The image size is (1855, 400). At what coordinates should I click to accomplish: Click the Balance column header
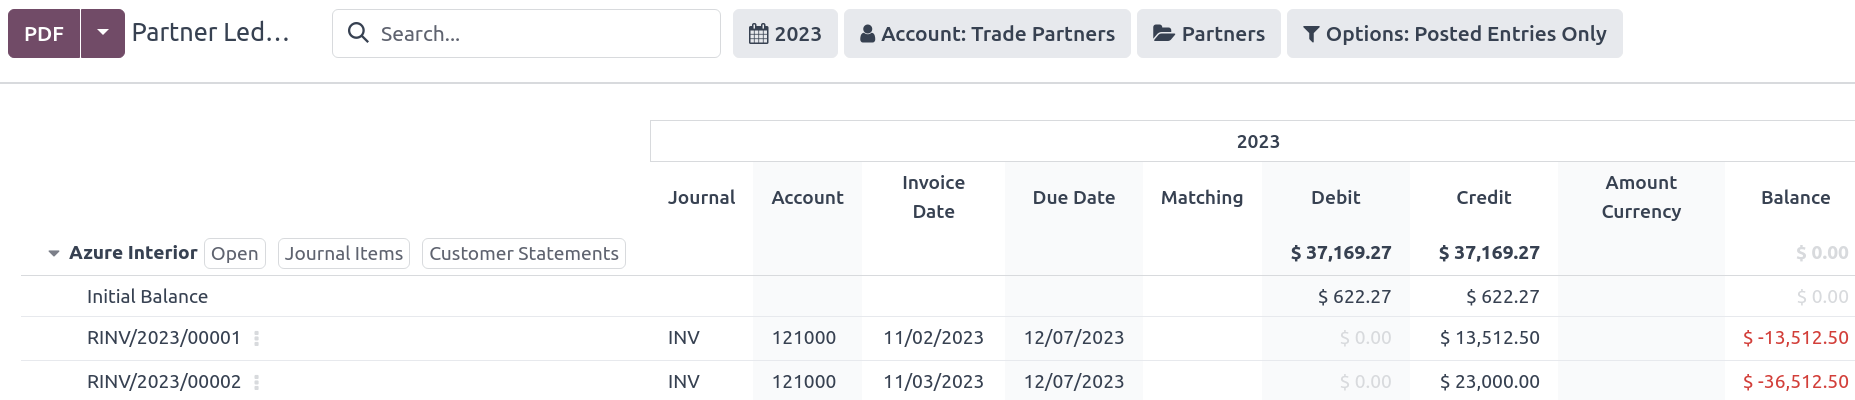pyautogui.click(x=1795, y=198)
